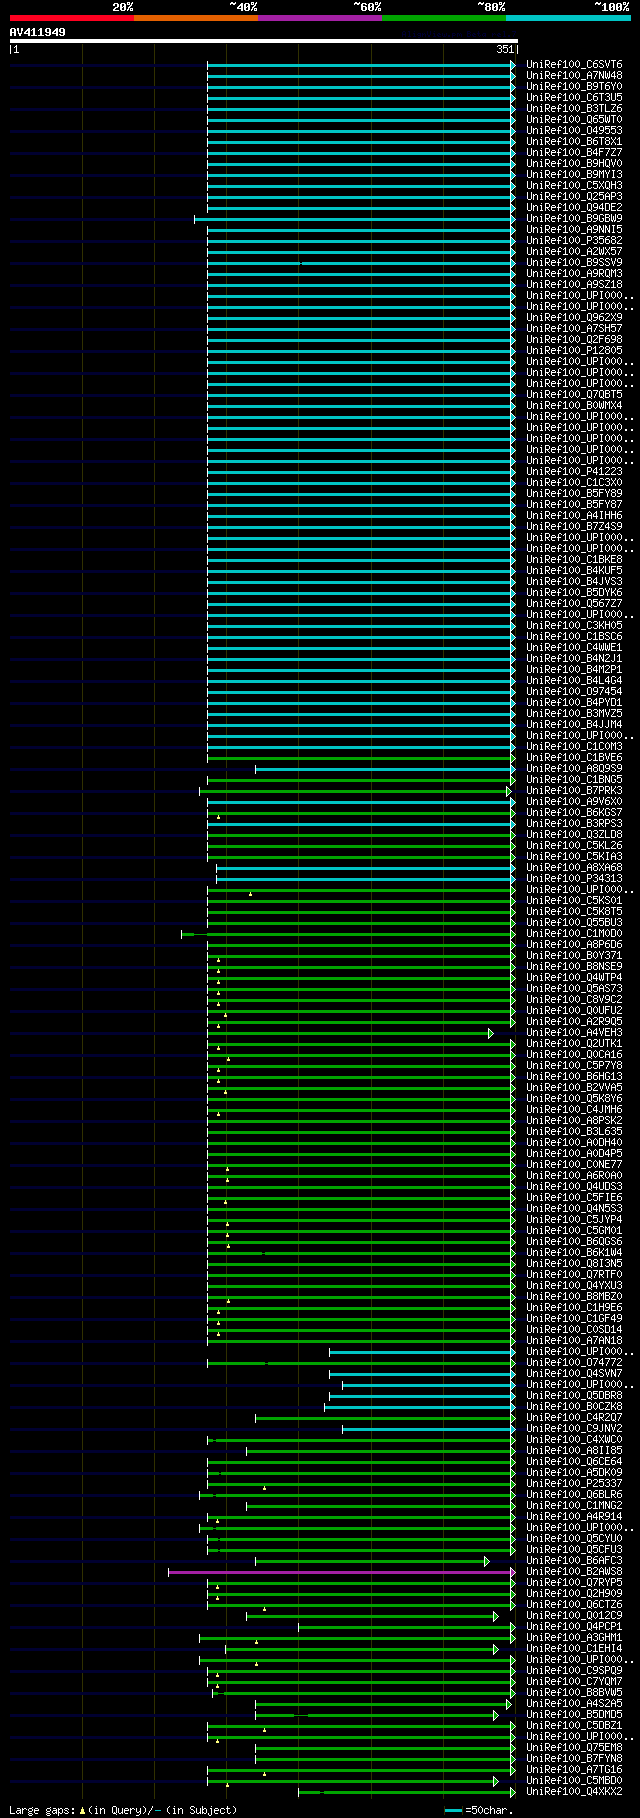Select hit label UniRef100_C1M0D0

(574, 934)
